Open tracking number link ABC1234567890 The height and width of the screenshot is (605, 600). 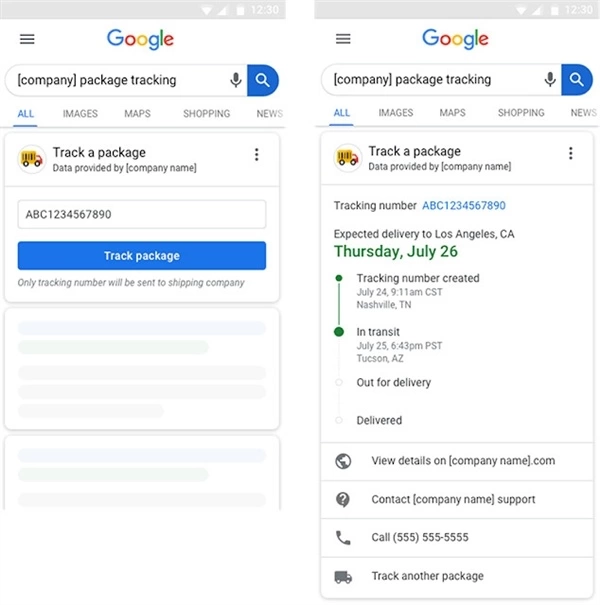463,206
